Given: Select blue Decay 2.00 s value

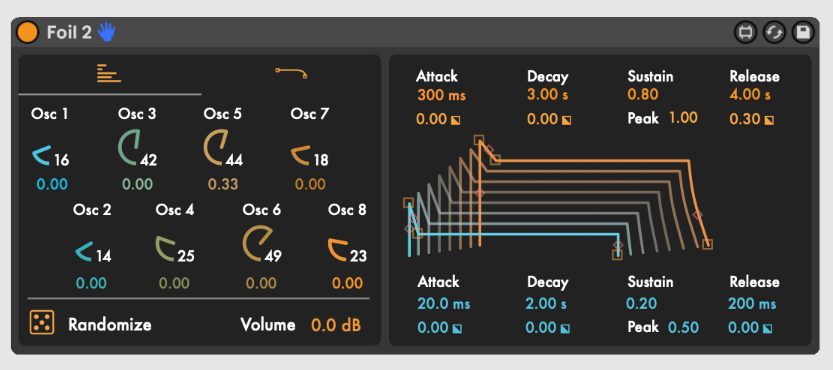Looking at the screenshot, I should coord(546,304).
